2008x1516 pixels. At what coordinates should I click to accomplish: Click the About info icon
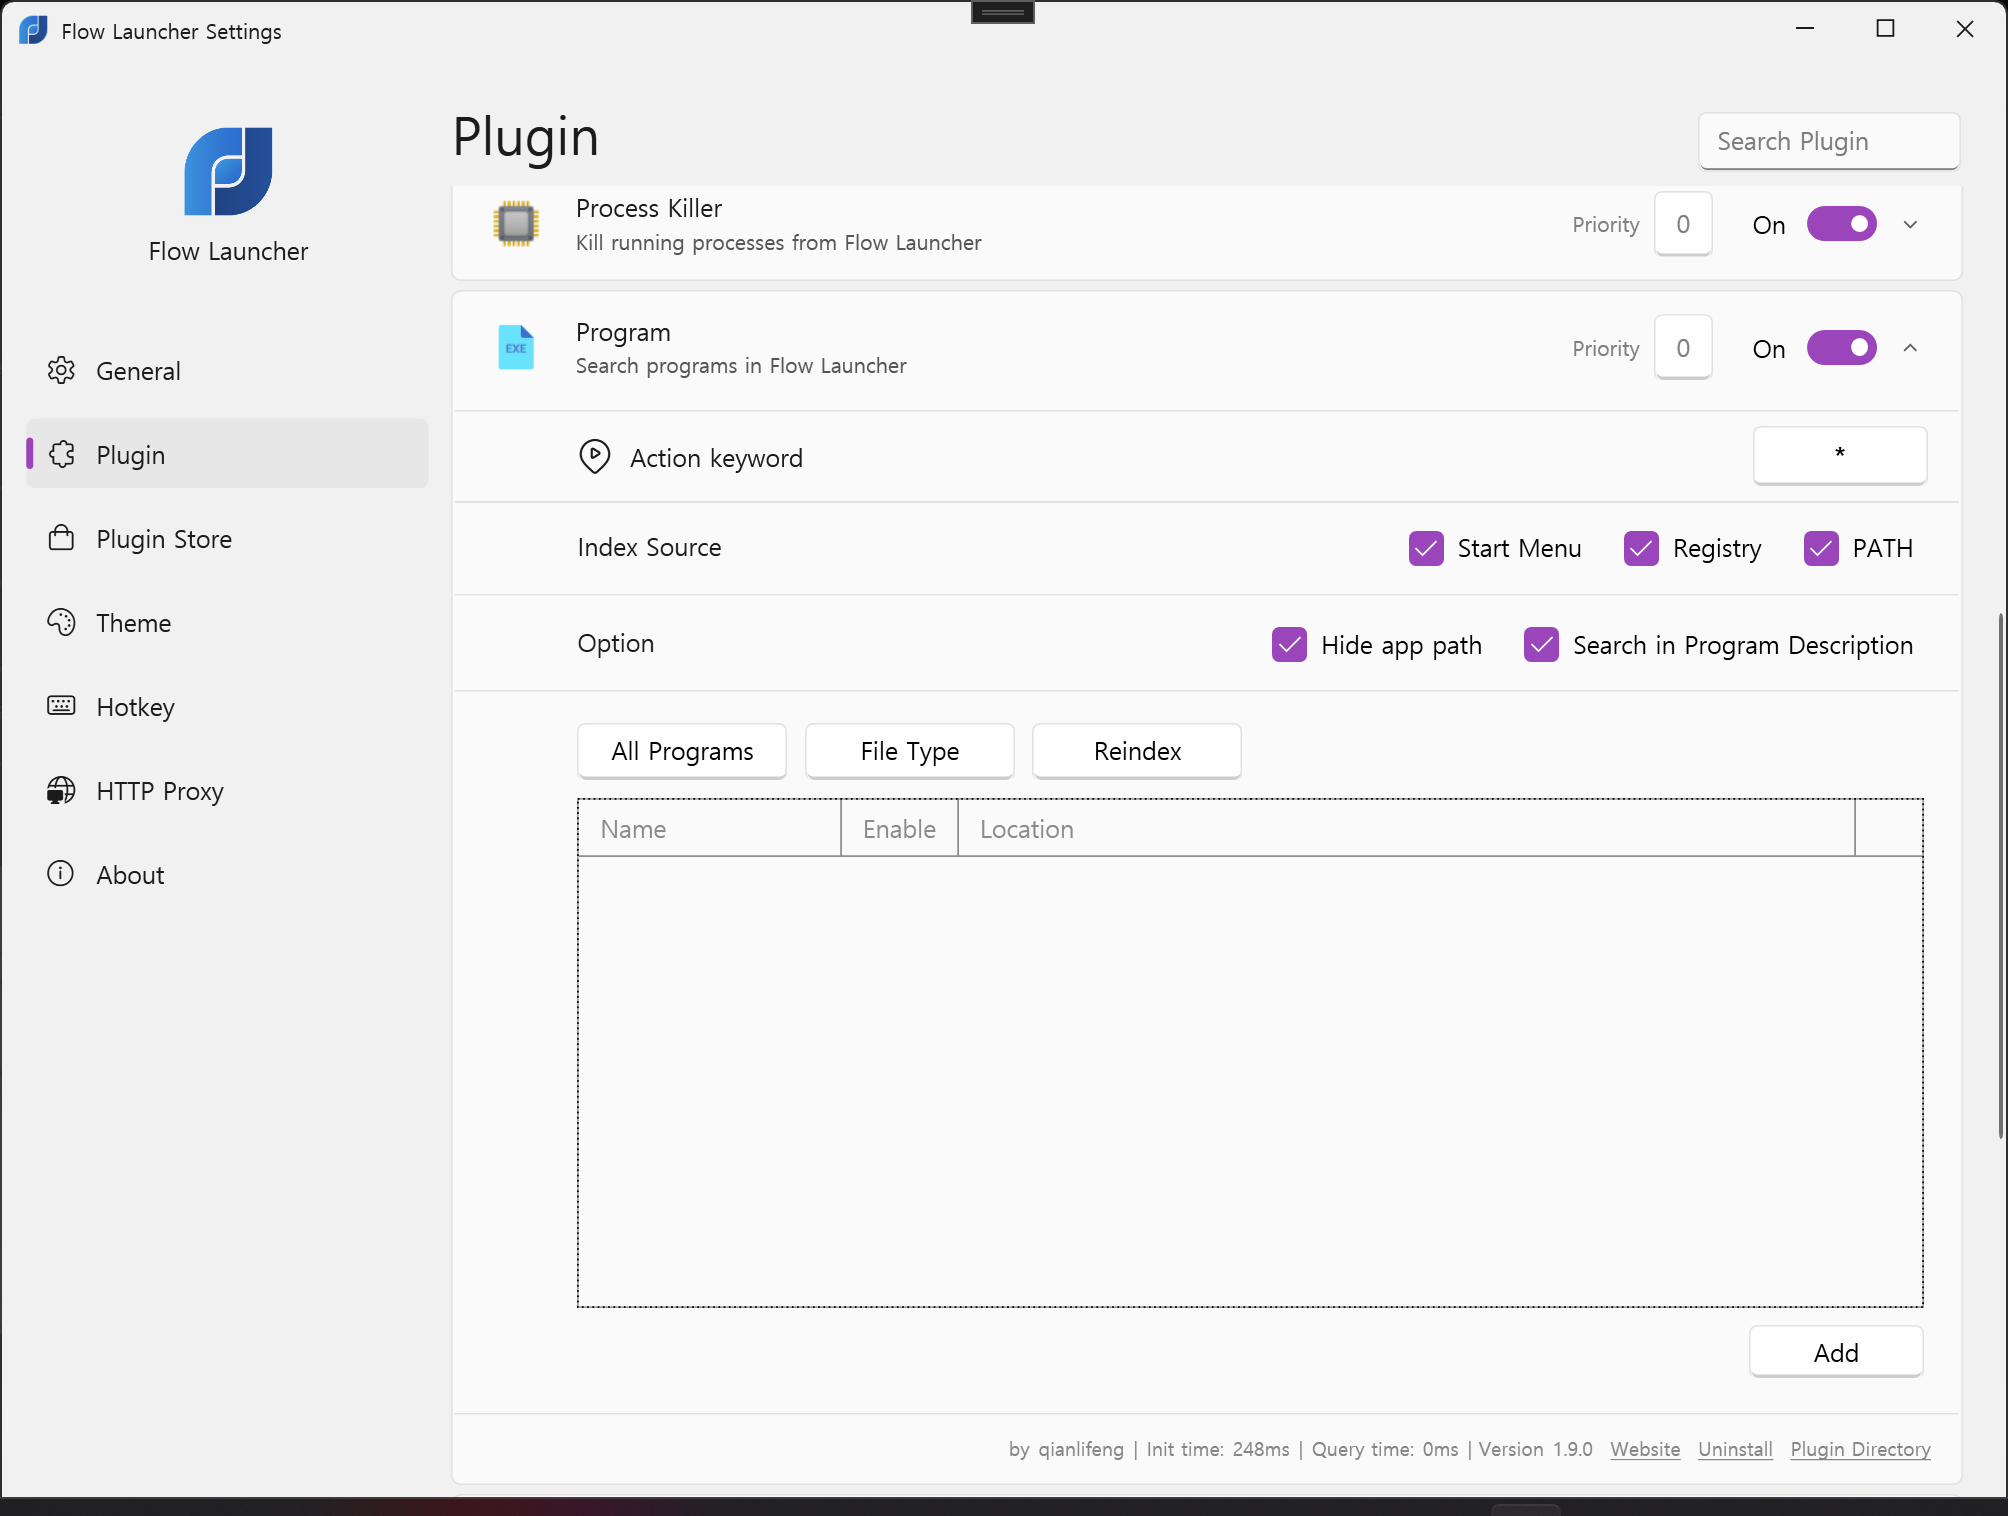click(61, 874)
